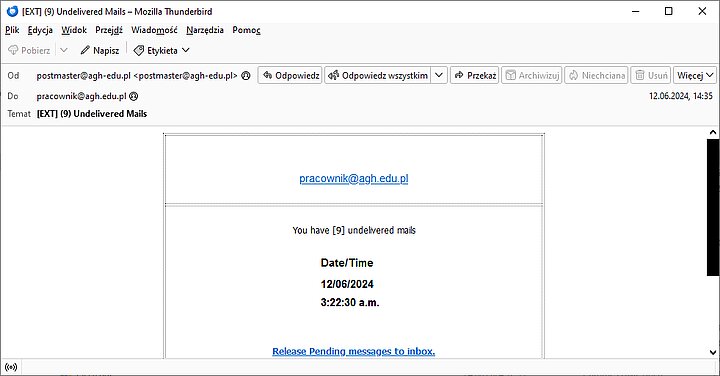Click the Date/Time heading
The width and height of the screenshot is (720, 376).
[x=347, y=263]
